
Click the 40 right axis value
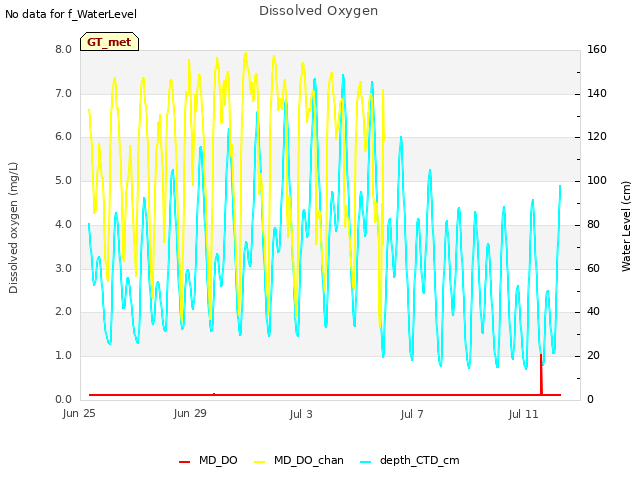(593, 311)
